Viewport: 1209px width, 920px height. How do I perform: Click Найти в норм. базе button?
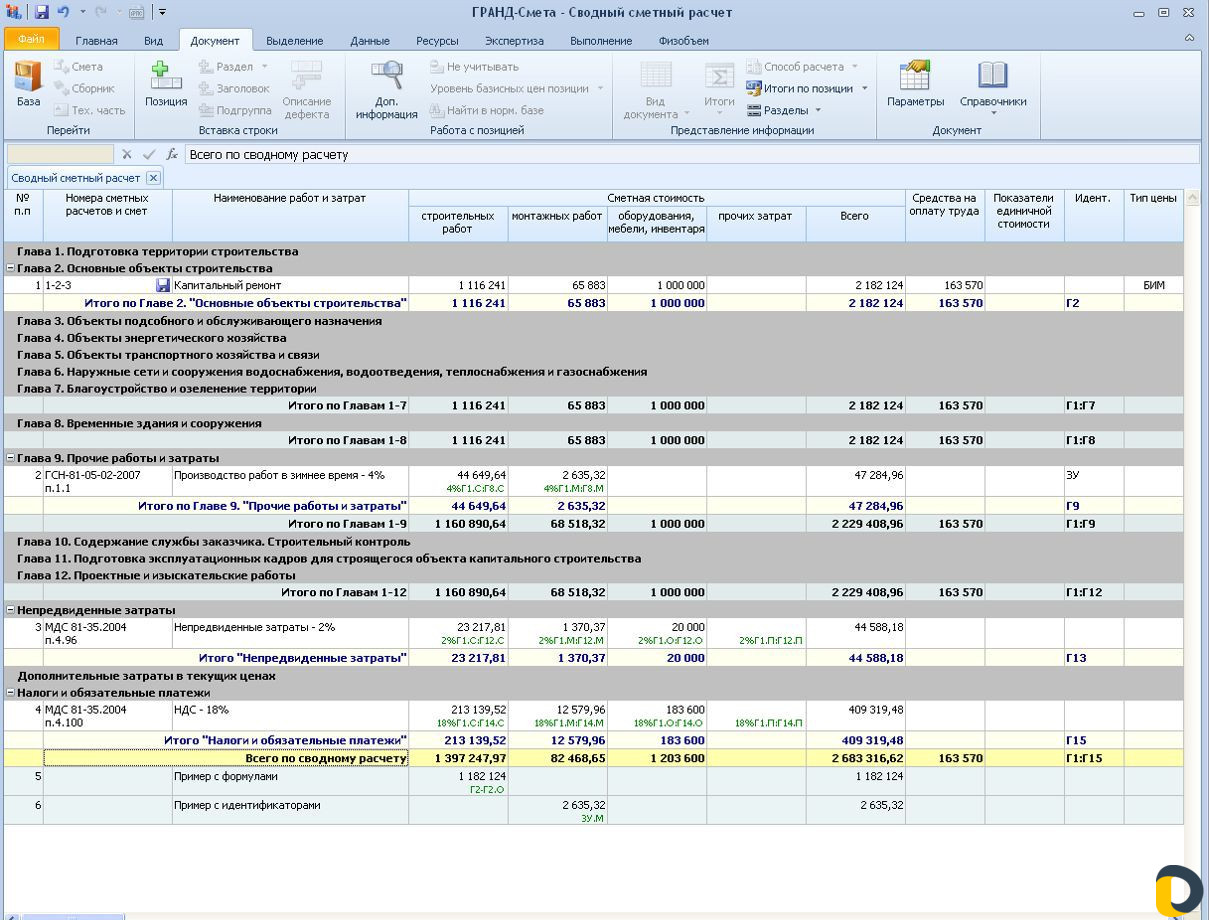point(486,111)
